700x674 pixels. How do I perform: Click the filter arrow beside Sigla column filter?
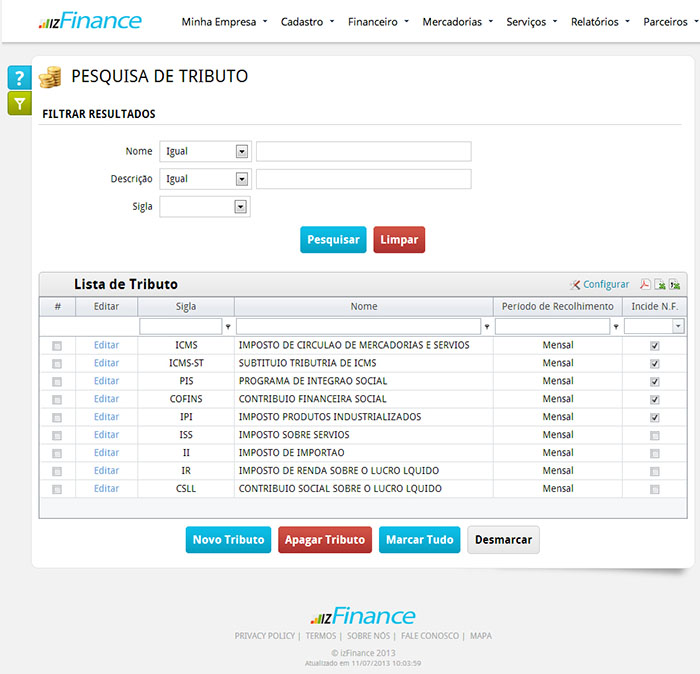point(228,327)
